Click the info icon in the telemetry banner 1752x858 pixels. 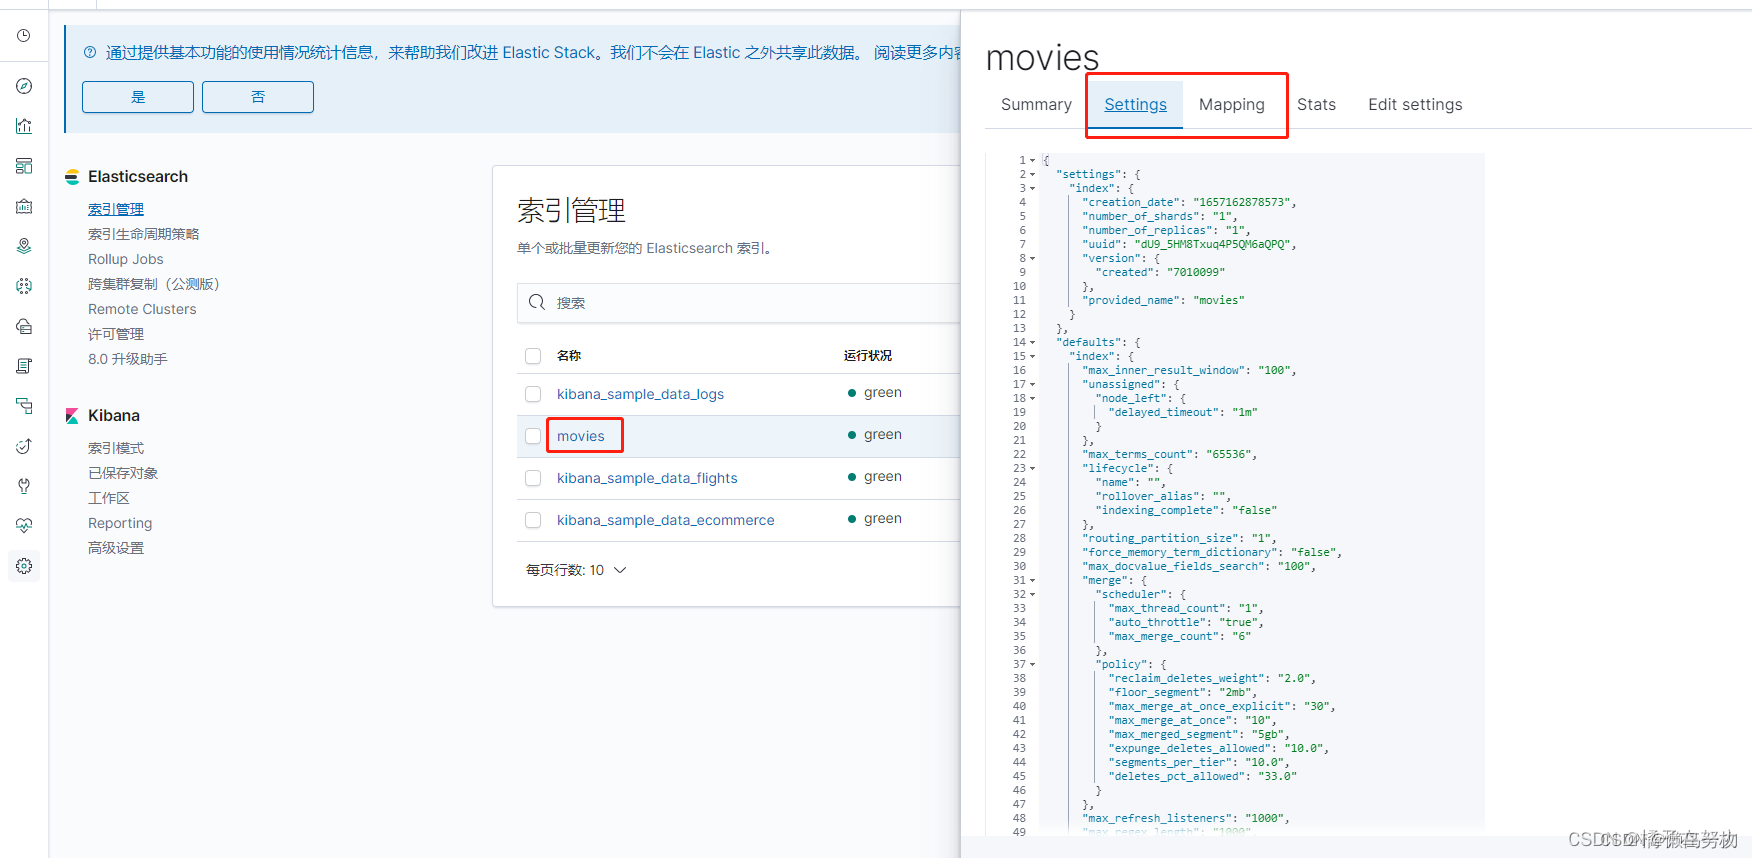pyautogui.click(x=90, y=53)
